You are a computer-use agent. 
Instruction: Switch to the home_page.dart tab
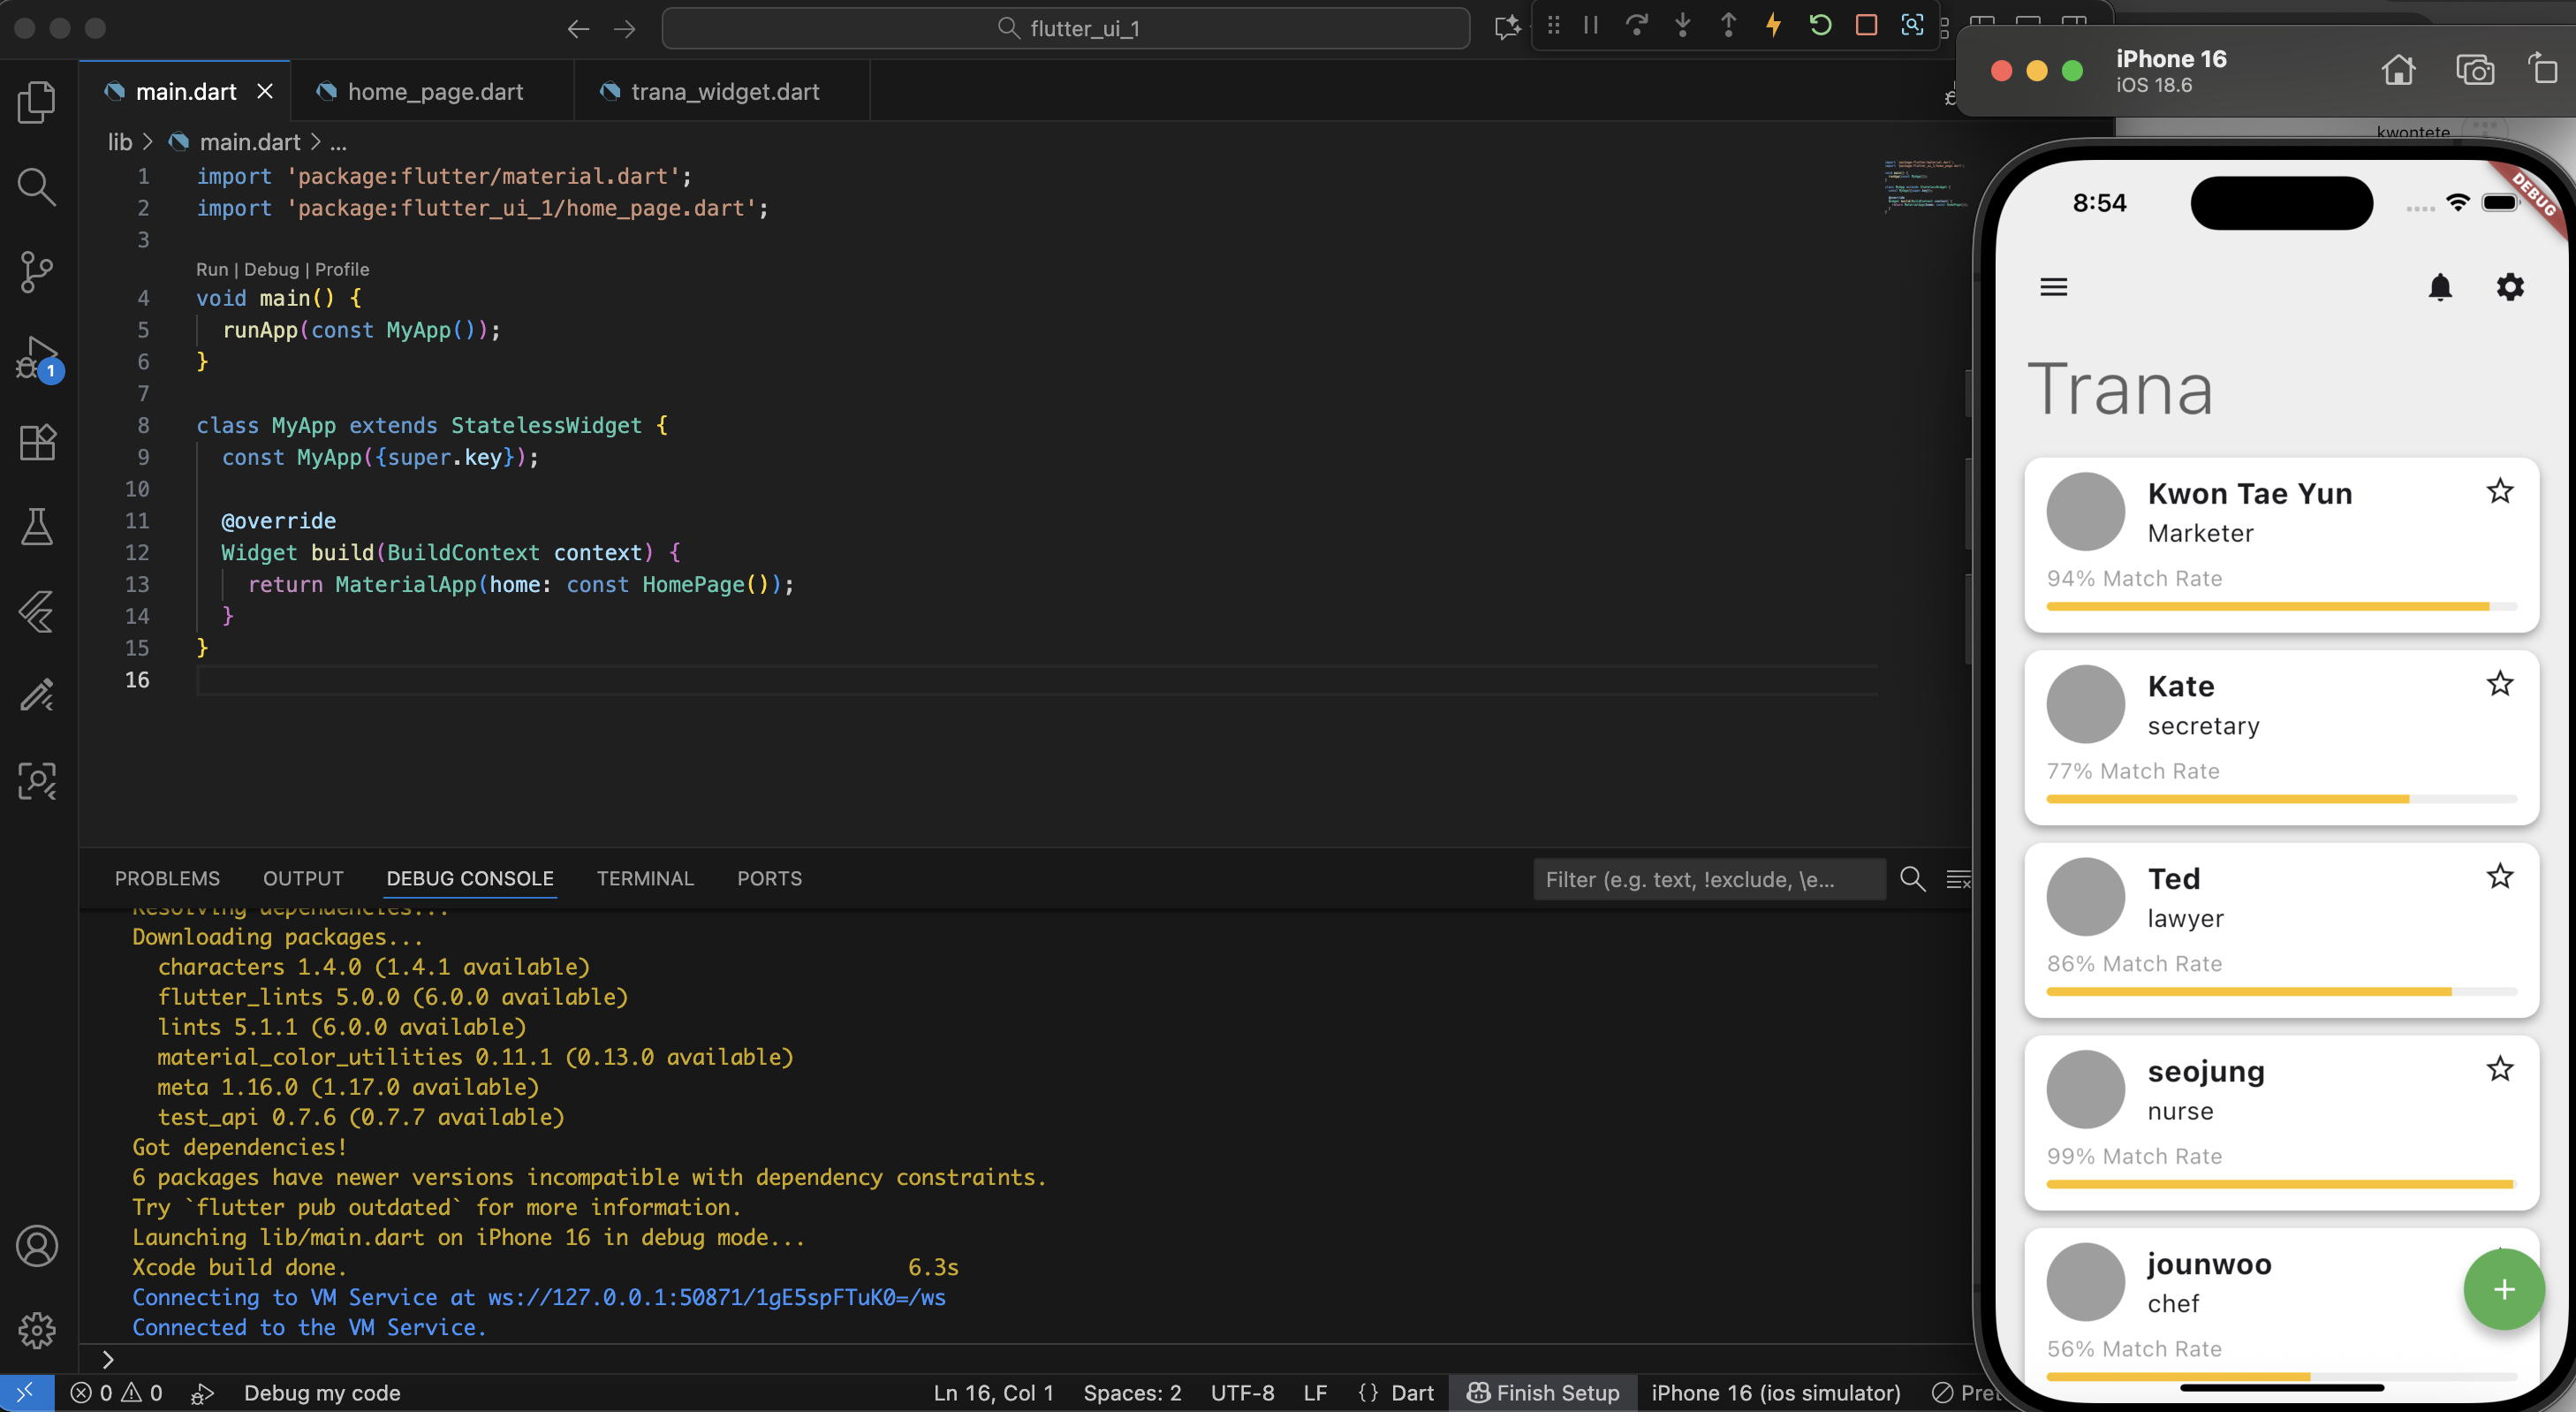[434, 92]
